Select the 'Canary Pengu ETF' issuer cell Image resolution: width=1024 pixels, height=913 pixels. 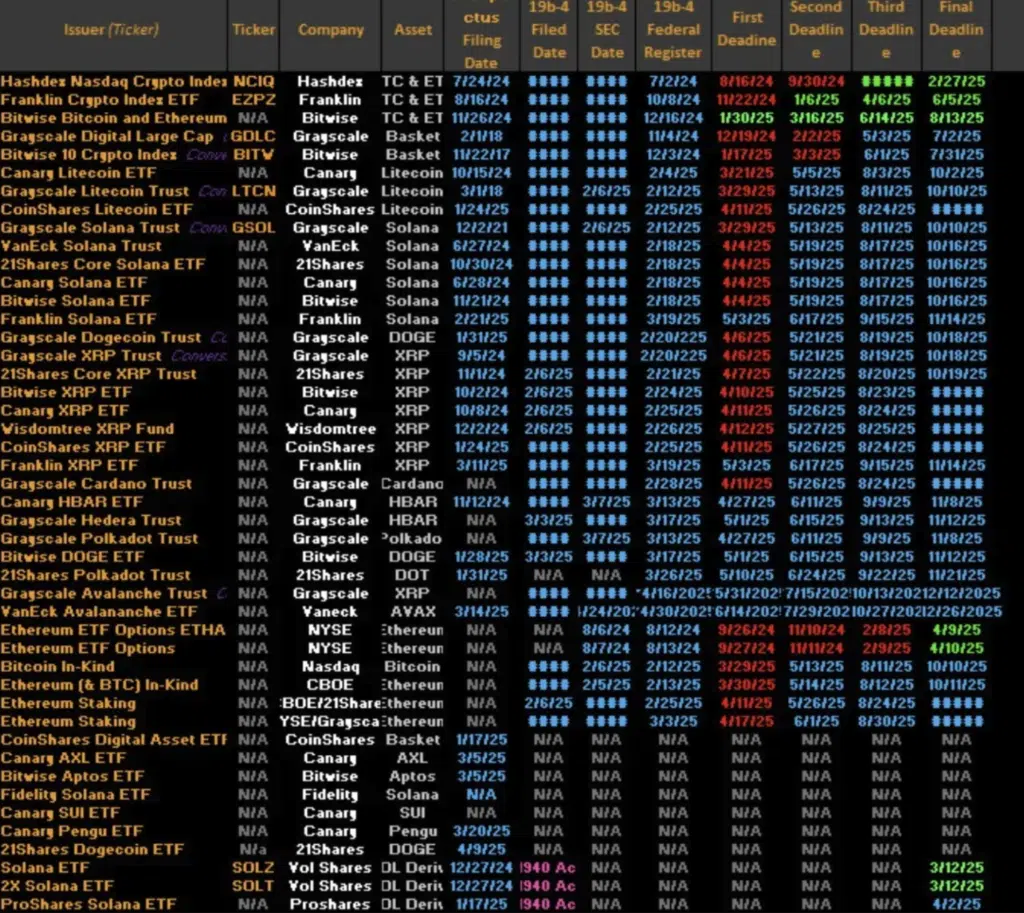click(71, 831)
